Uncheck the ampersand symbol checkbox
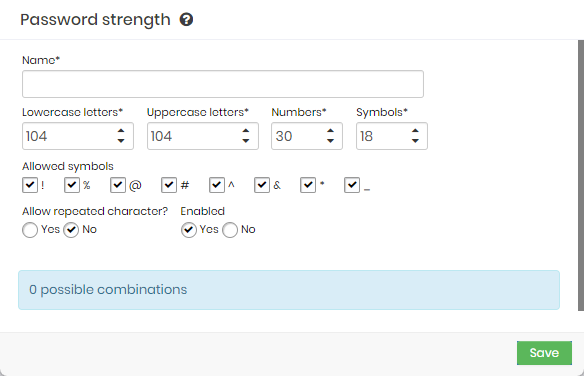 pos(262,185)
